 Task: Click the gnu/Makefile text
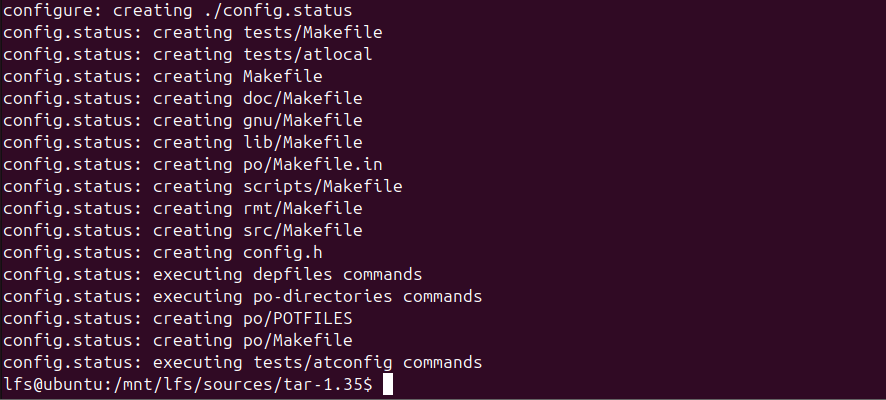point(302,120)
